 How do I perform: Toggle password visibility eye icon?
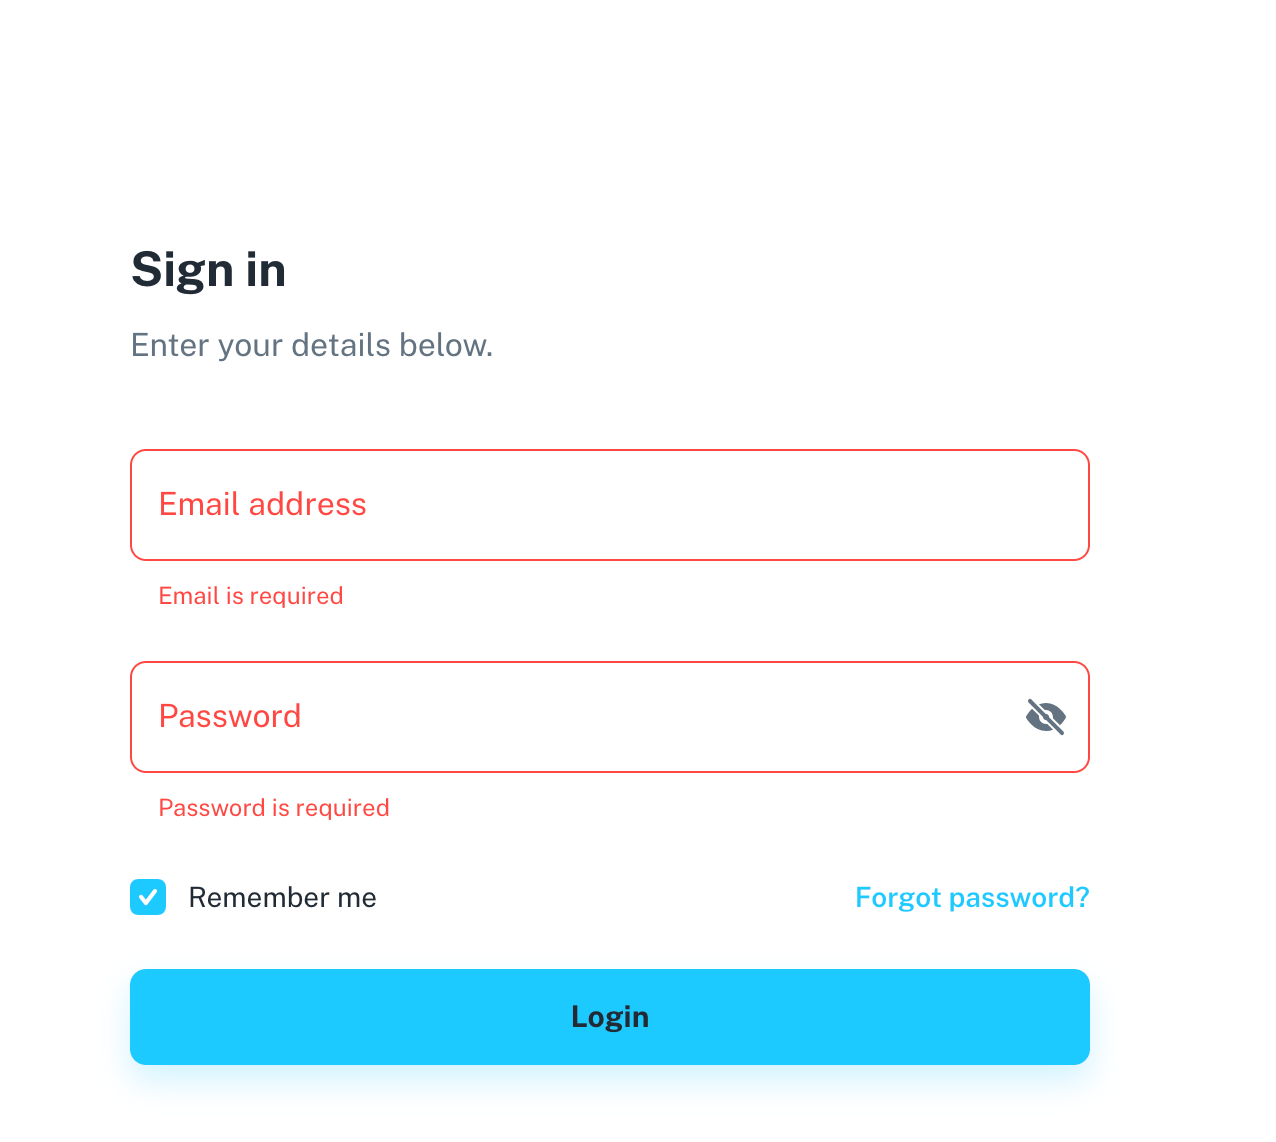[x=1045, y=717]
